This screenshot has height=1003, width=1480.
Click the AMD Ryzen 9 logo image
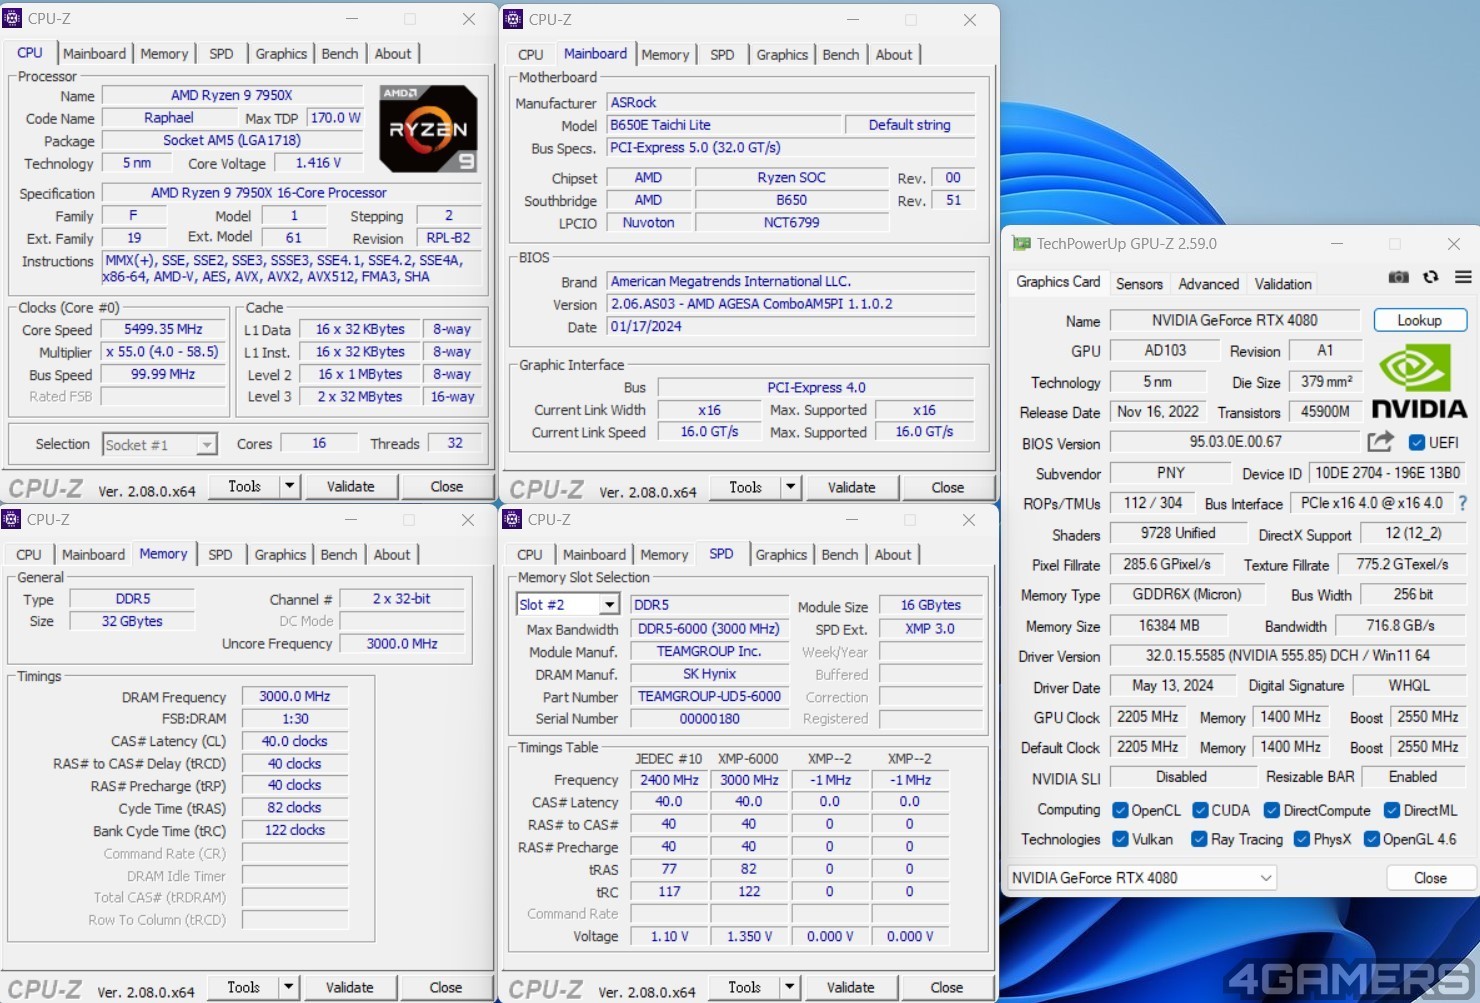[x=429, y=129]
